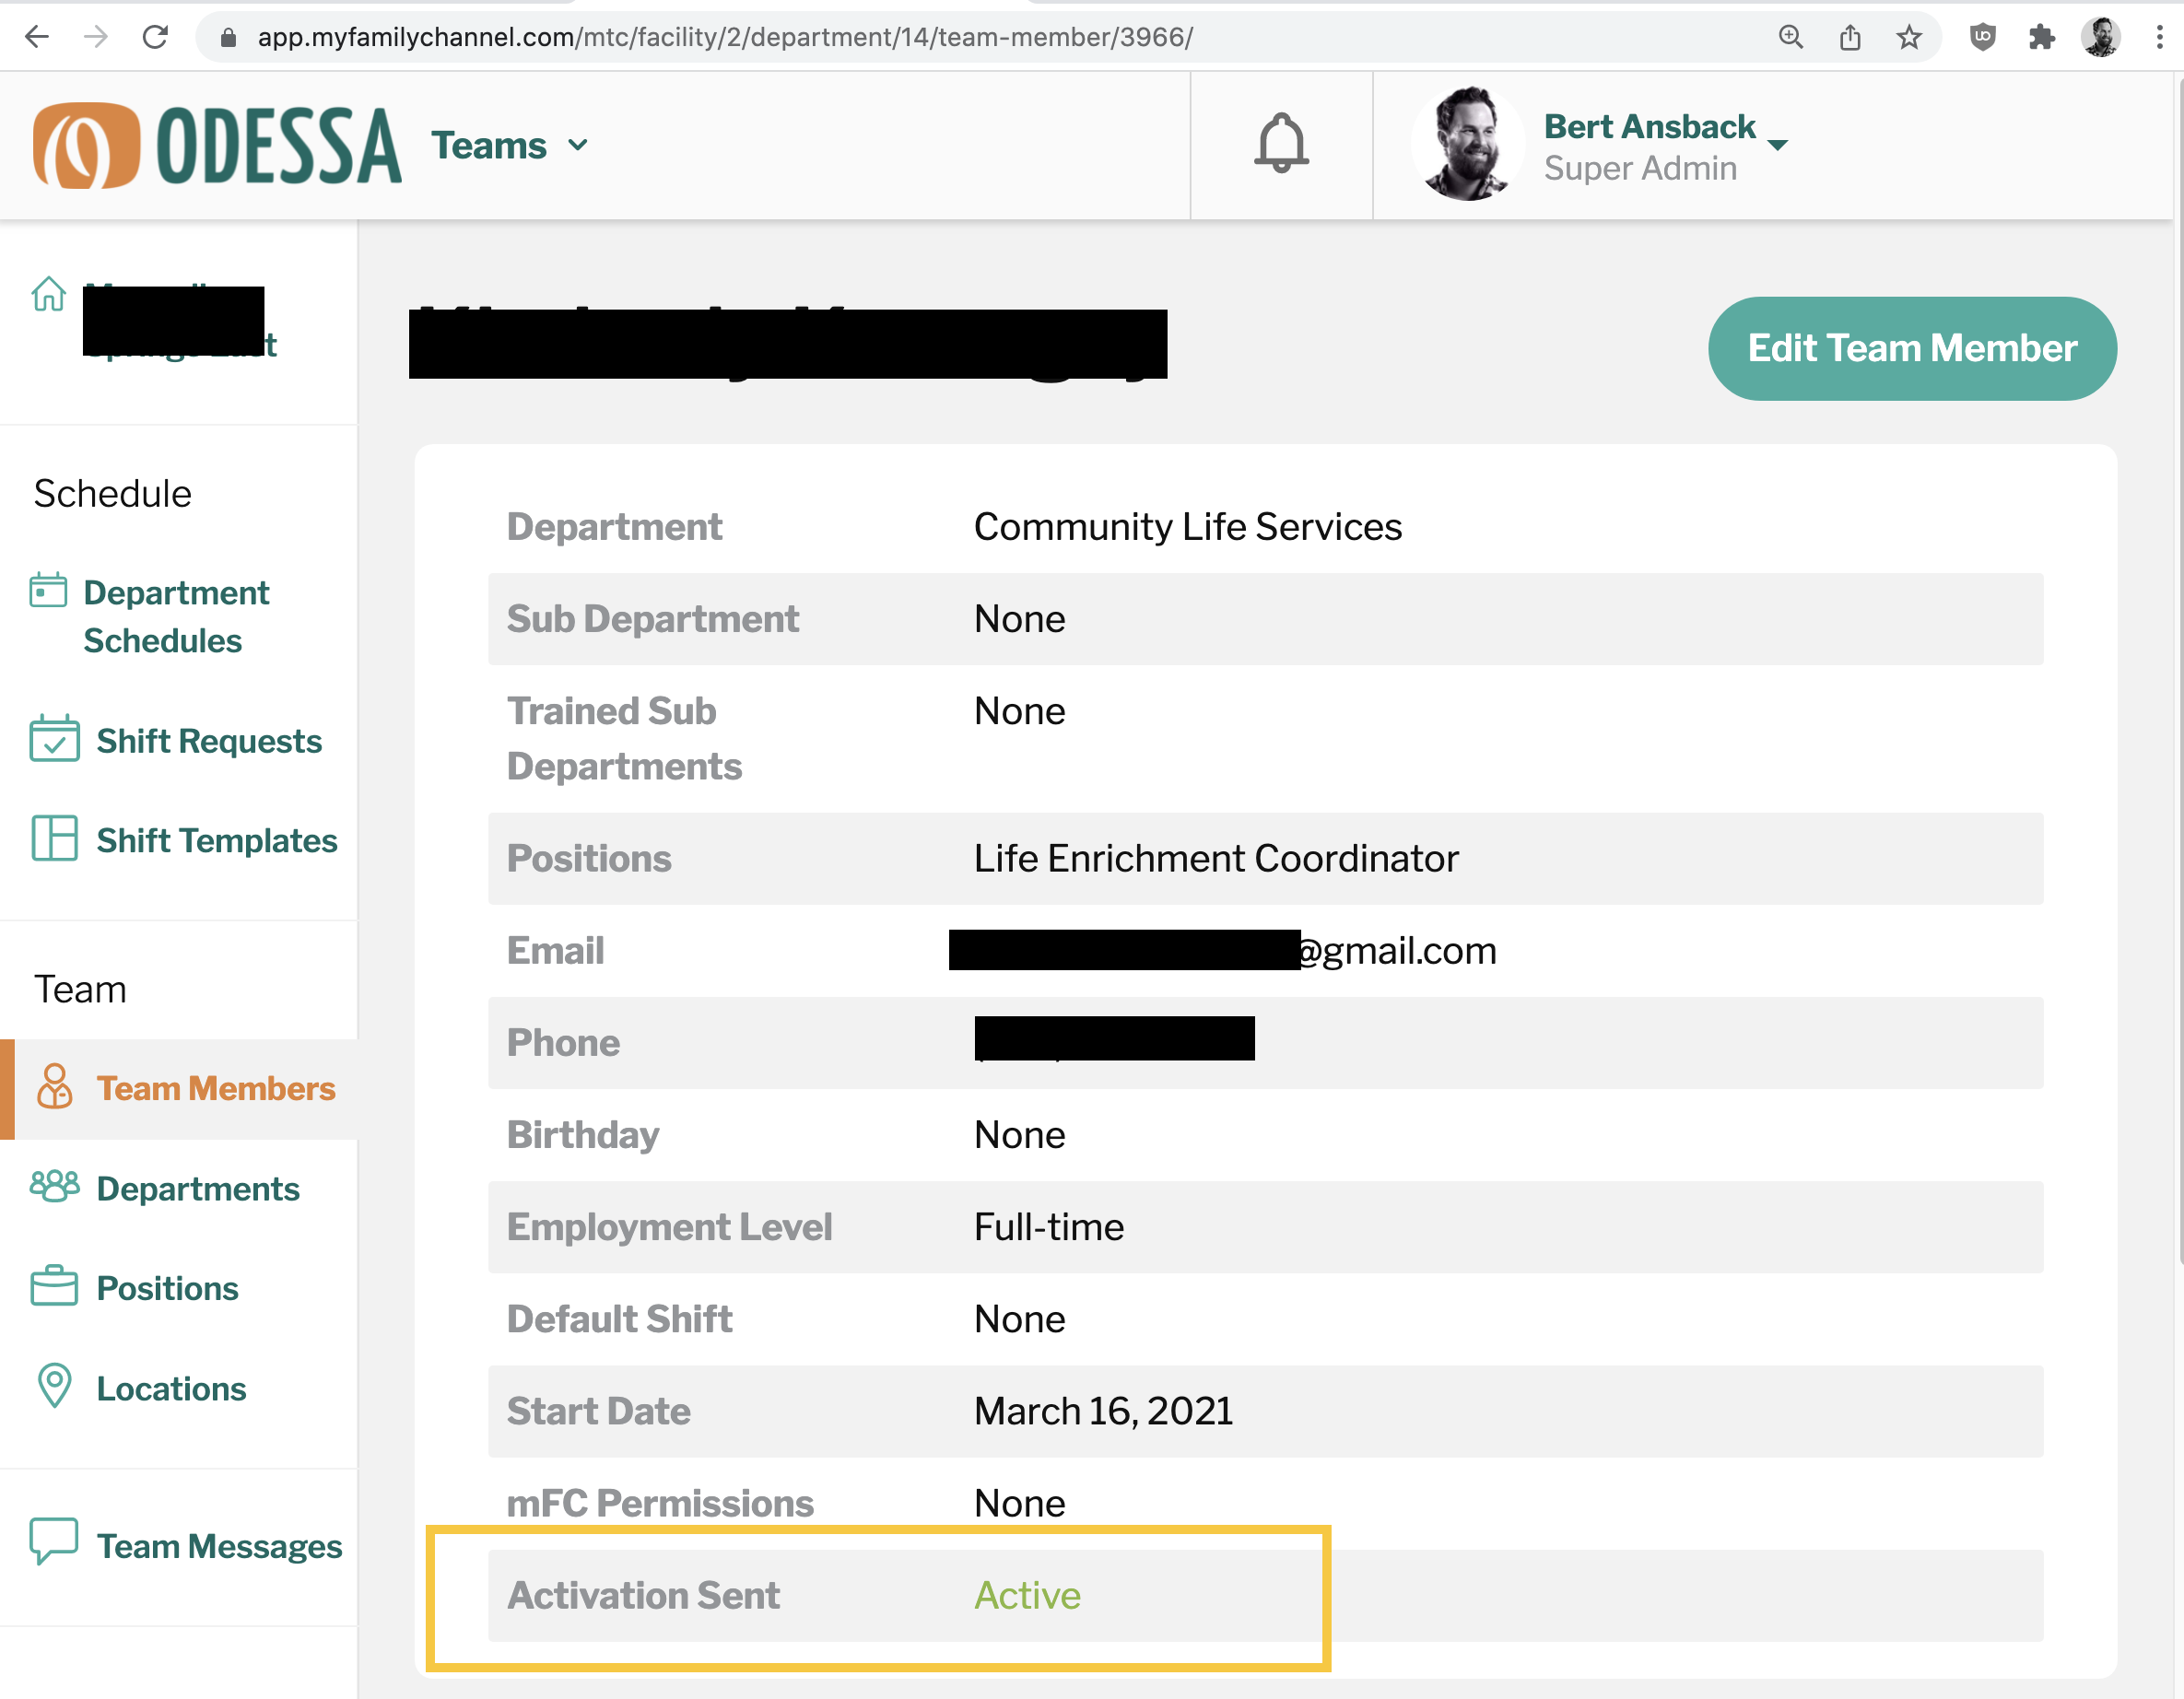Click the March 16, 2021 start date
Image resolution: width=2184 pixels, height=1699 pixels.
click(1103, 1411)
